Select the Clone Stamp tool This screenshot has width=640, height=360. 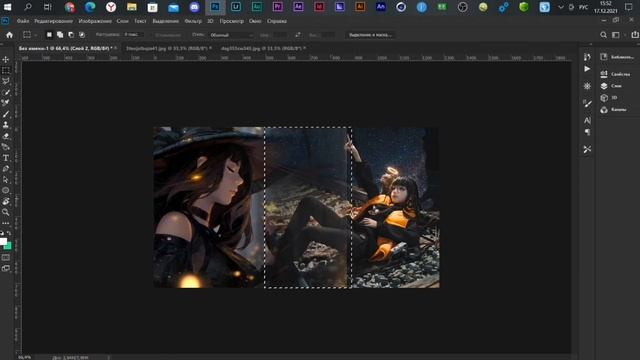tap(6, 125)
